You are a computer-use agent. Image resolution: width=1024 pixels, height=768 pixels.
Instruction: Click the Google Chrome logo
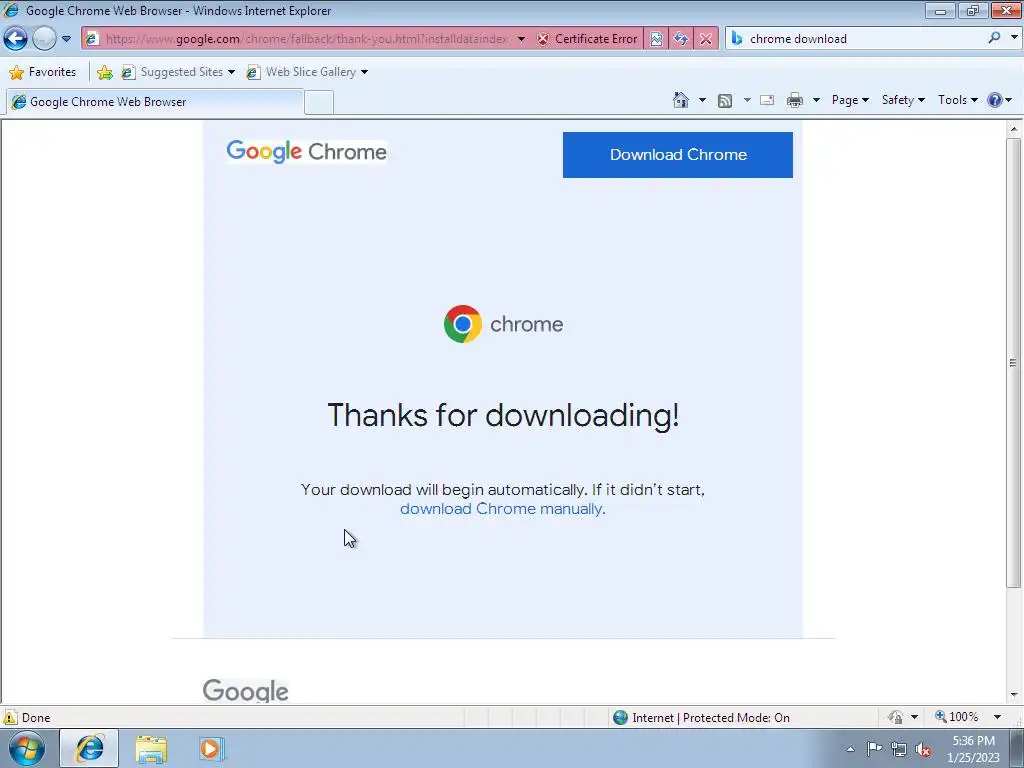click(x=306, y=152)
